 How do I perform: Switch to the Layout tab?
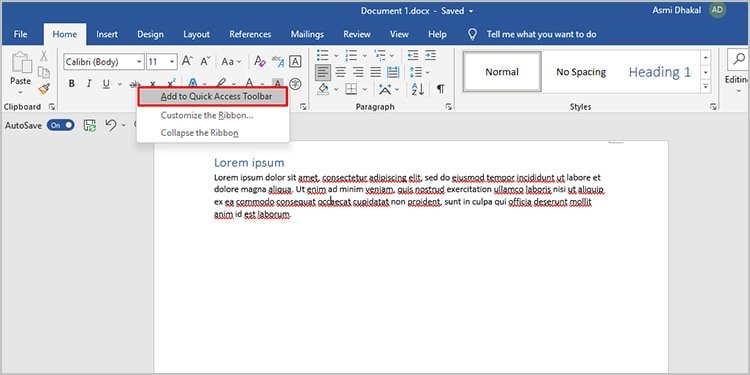pyautogui.click(x=197, y=34)
